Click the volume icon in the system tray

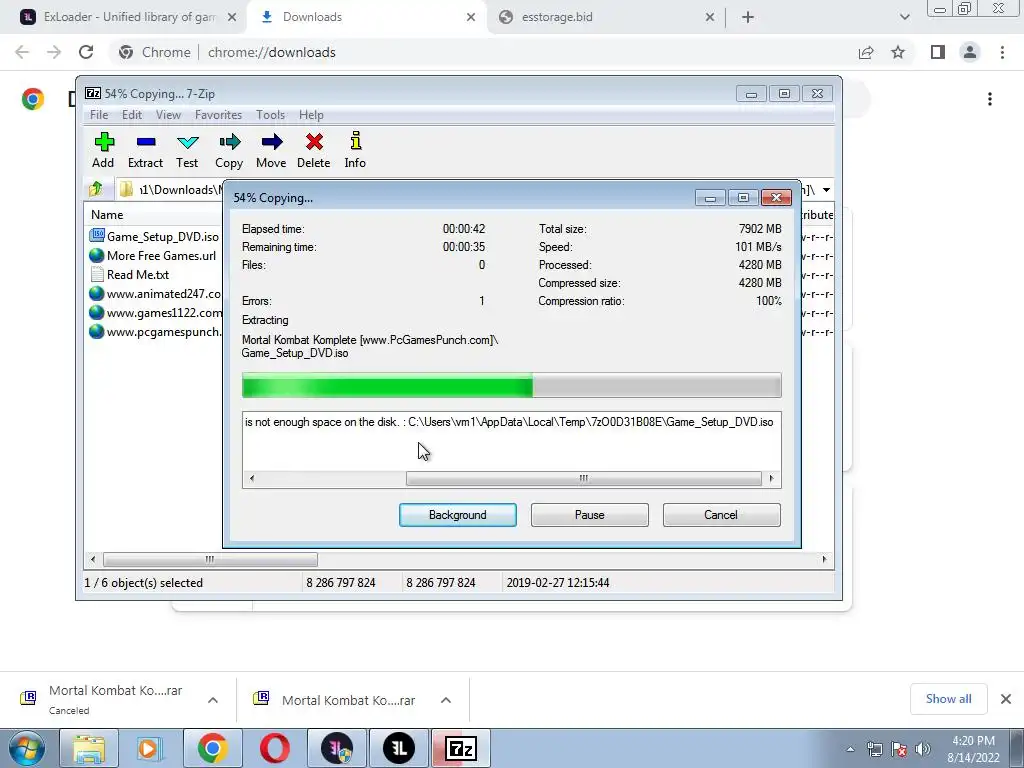pyautogui.click(x=923, y=749)
